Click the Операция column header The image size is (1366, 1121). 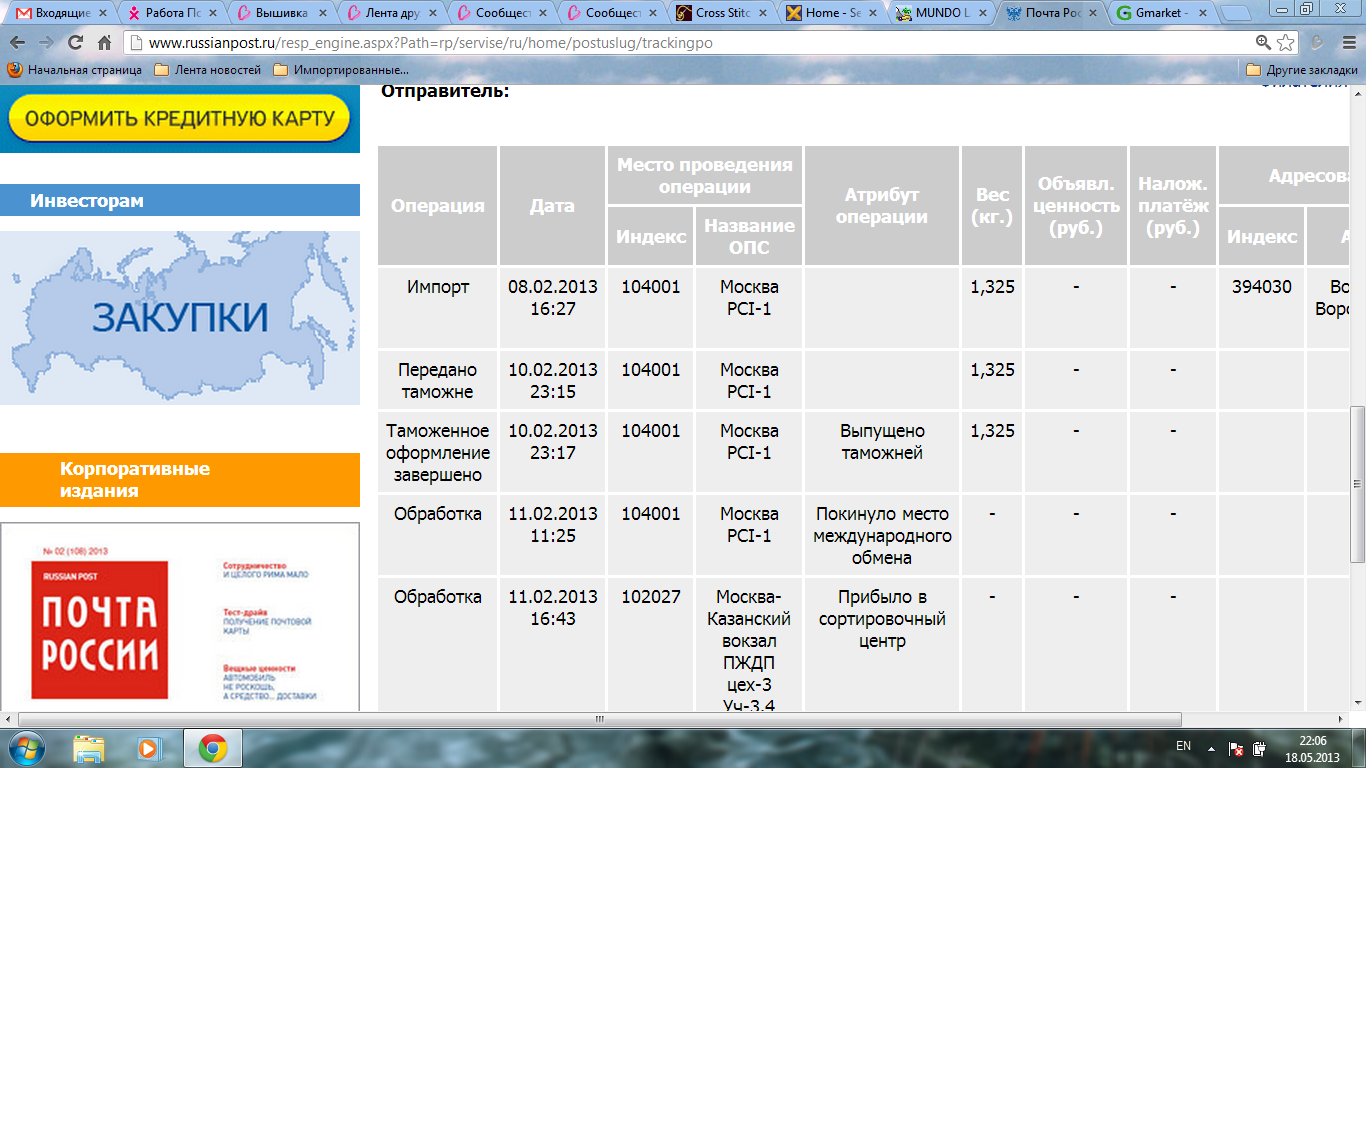[438, 206]
